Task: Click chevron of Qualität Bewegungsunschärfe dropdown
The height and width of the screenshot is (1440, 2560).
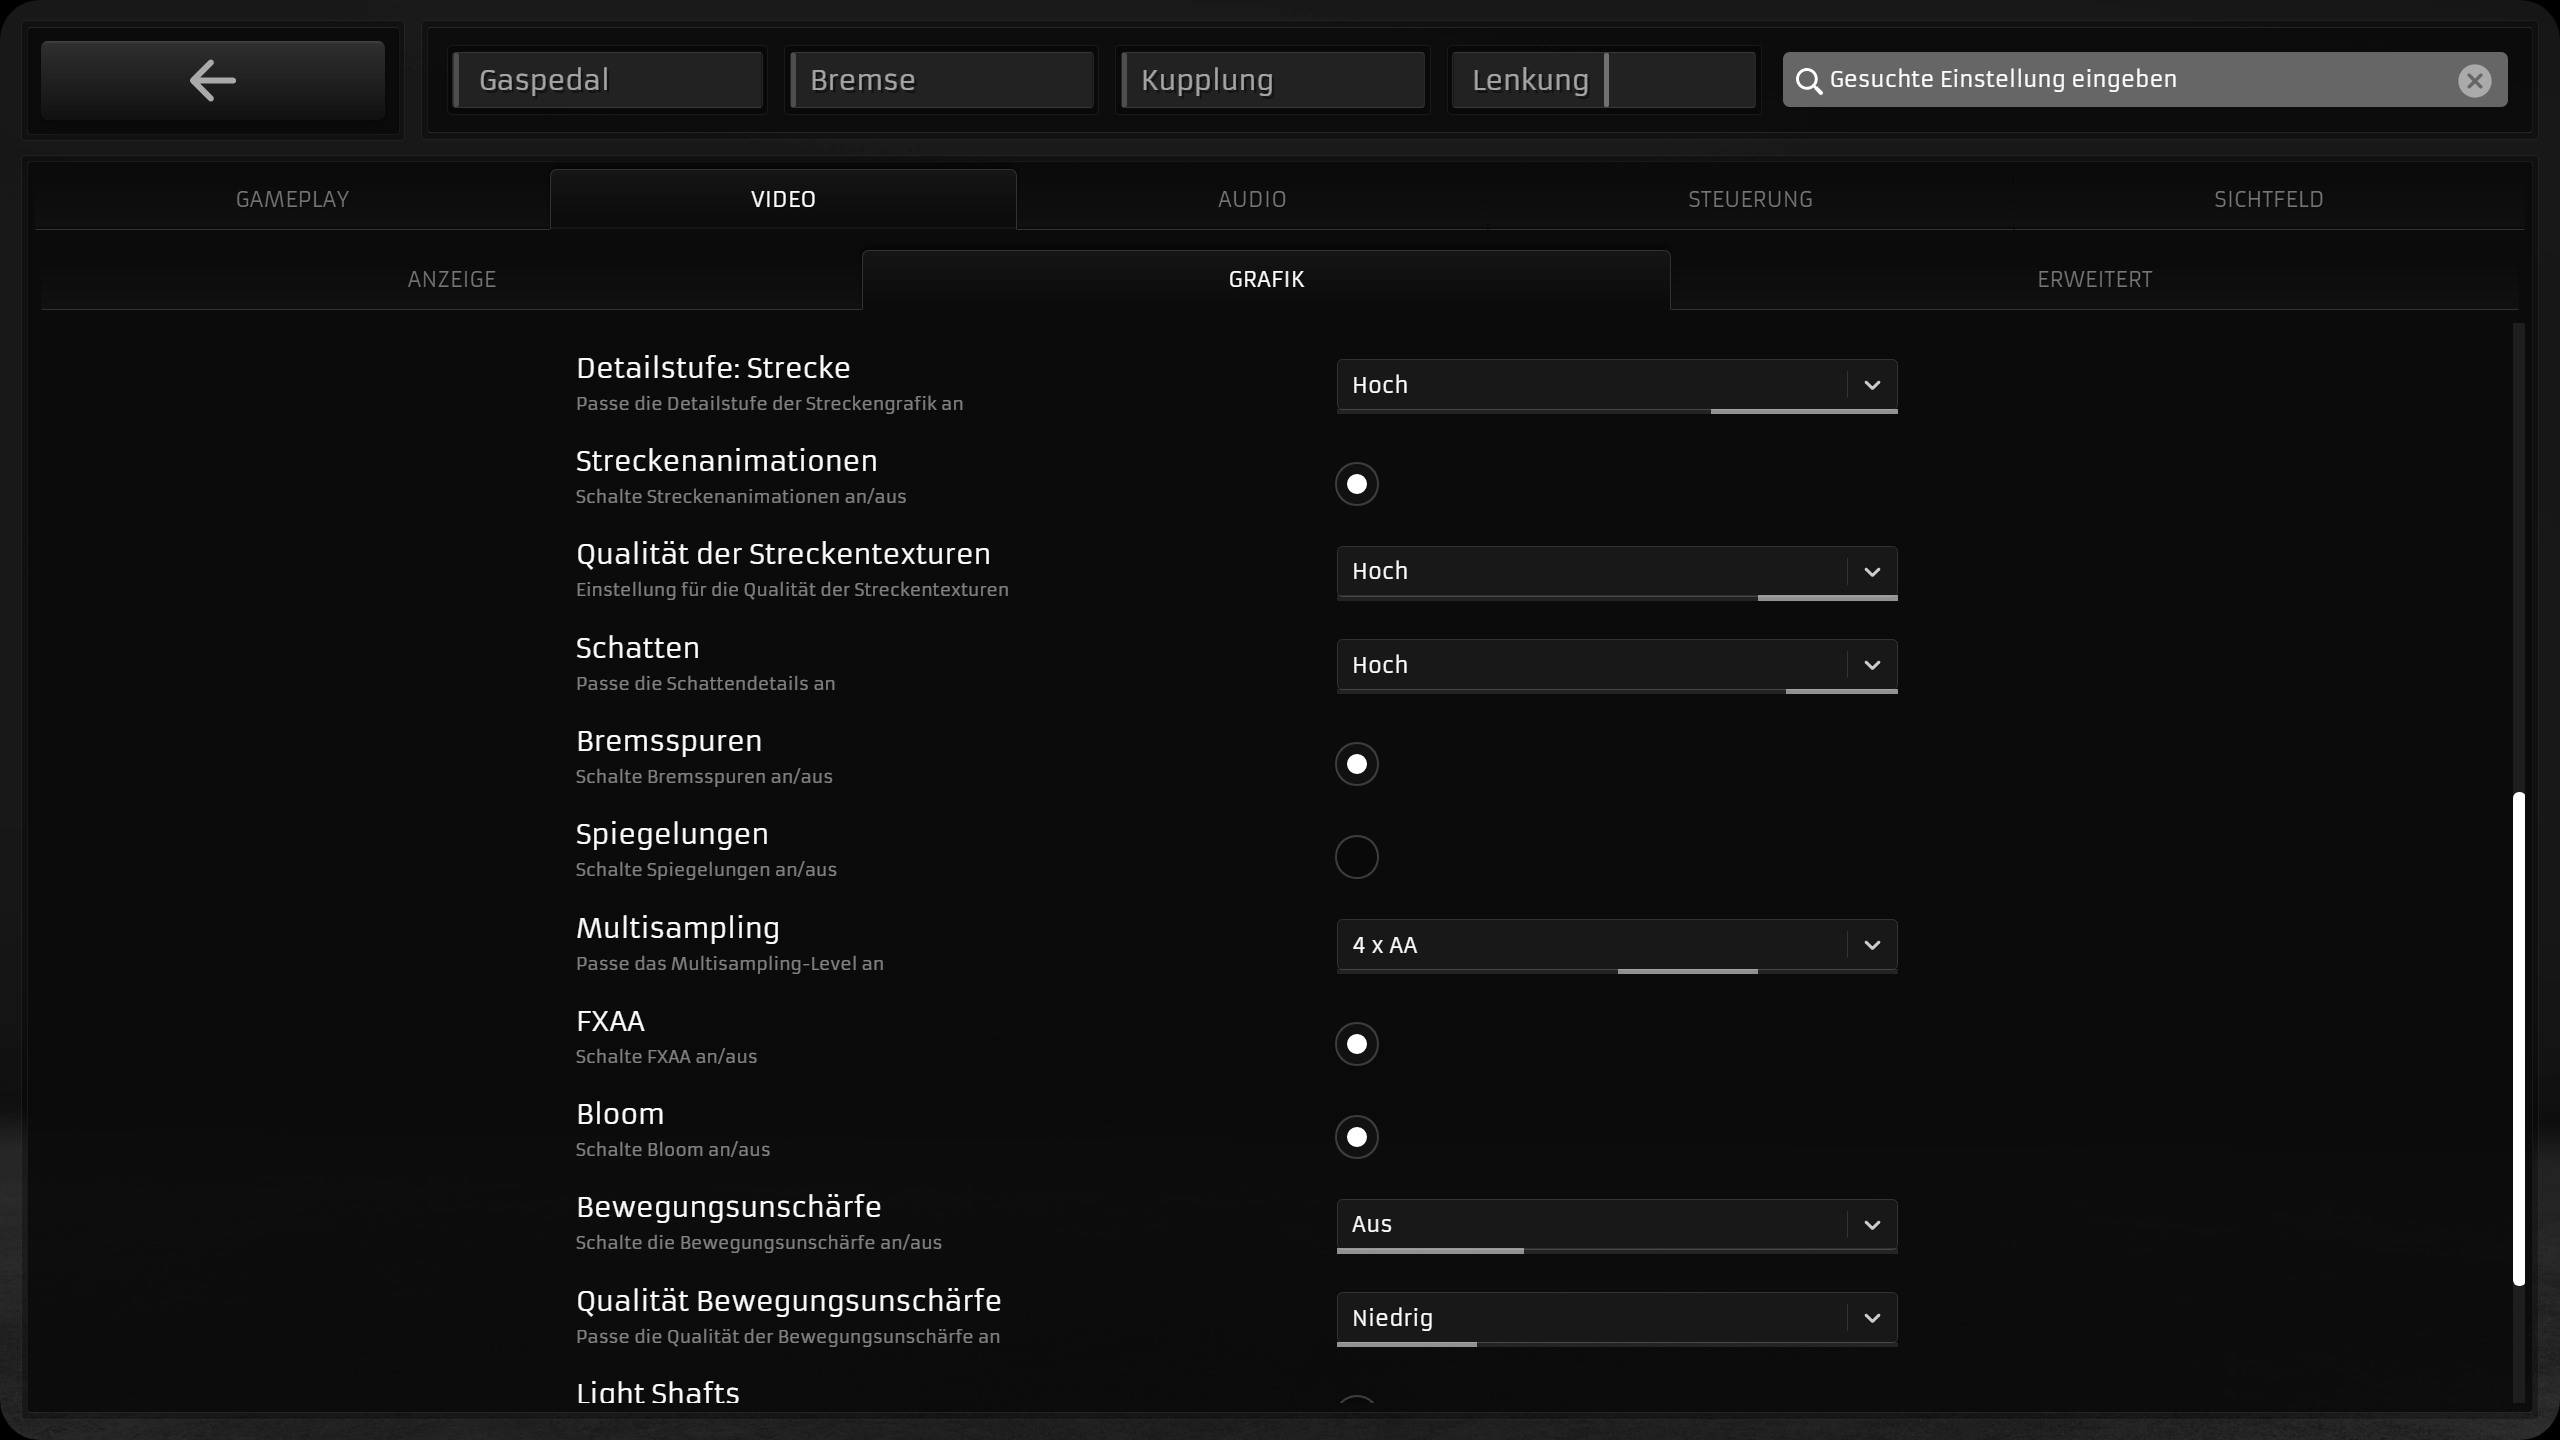Action: tap(1872, 1318)
